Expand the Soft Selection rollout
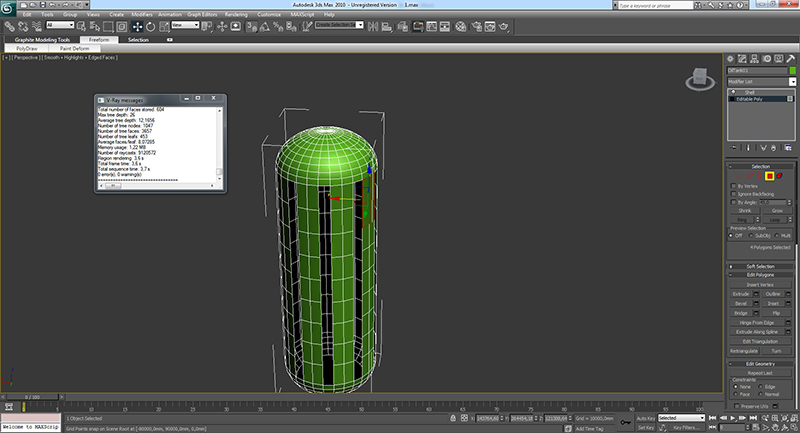The image size is (800, 433). (760, 266)
